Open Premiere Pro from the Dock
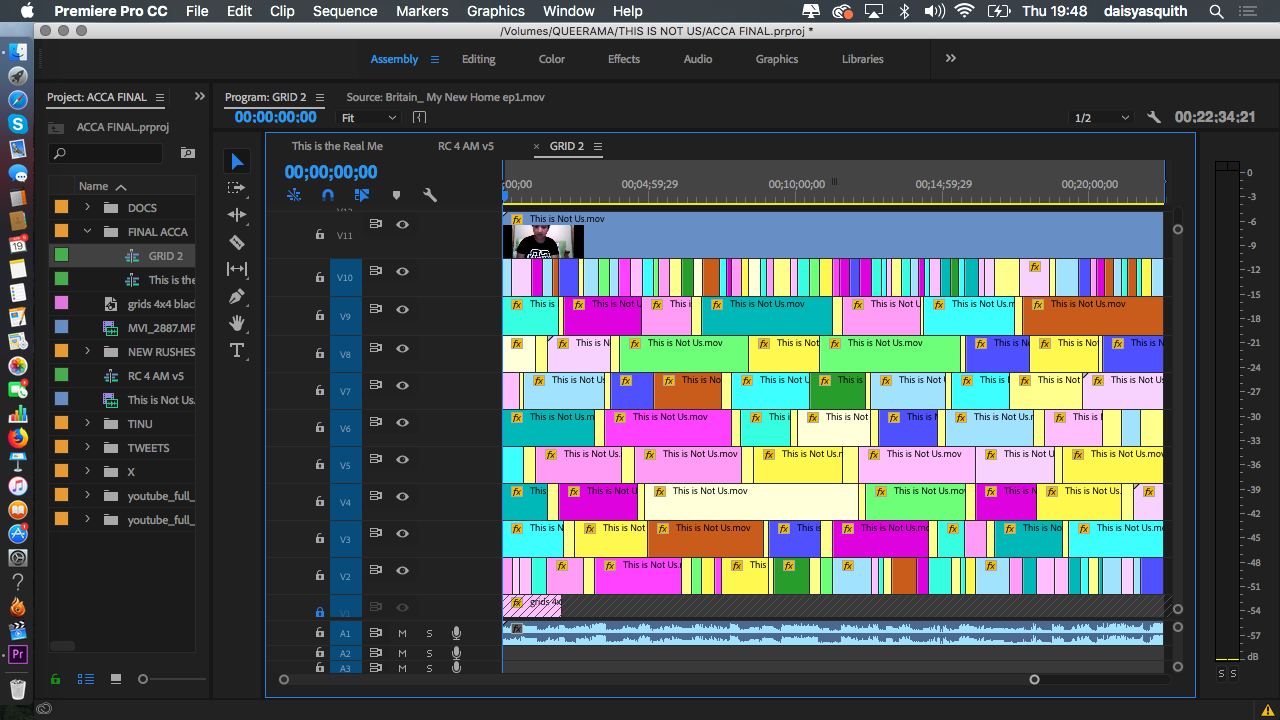 click(17, 655)
